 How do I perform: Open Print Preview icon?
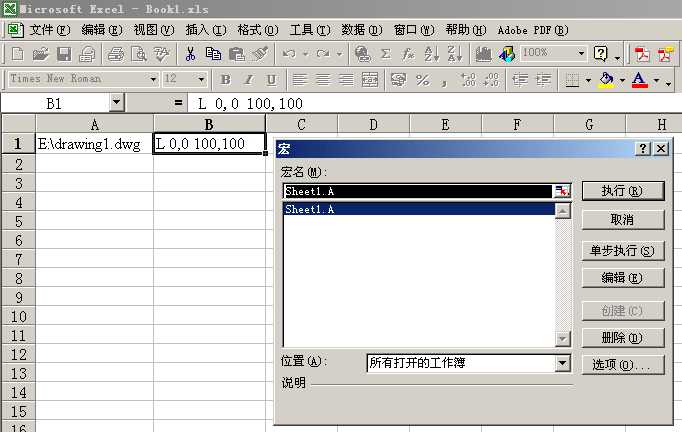click(x=139, y=54)
